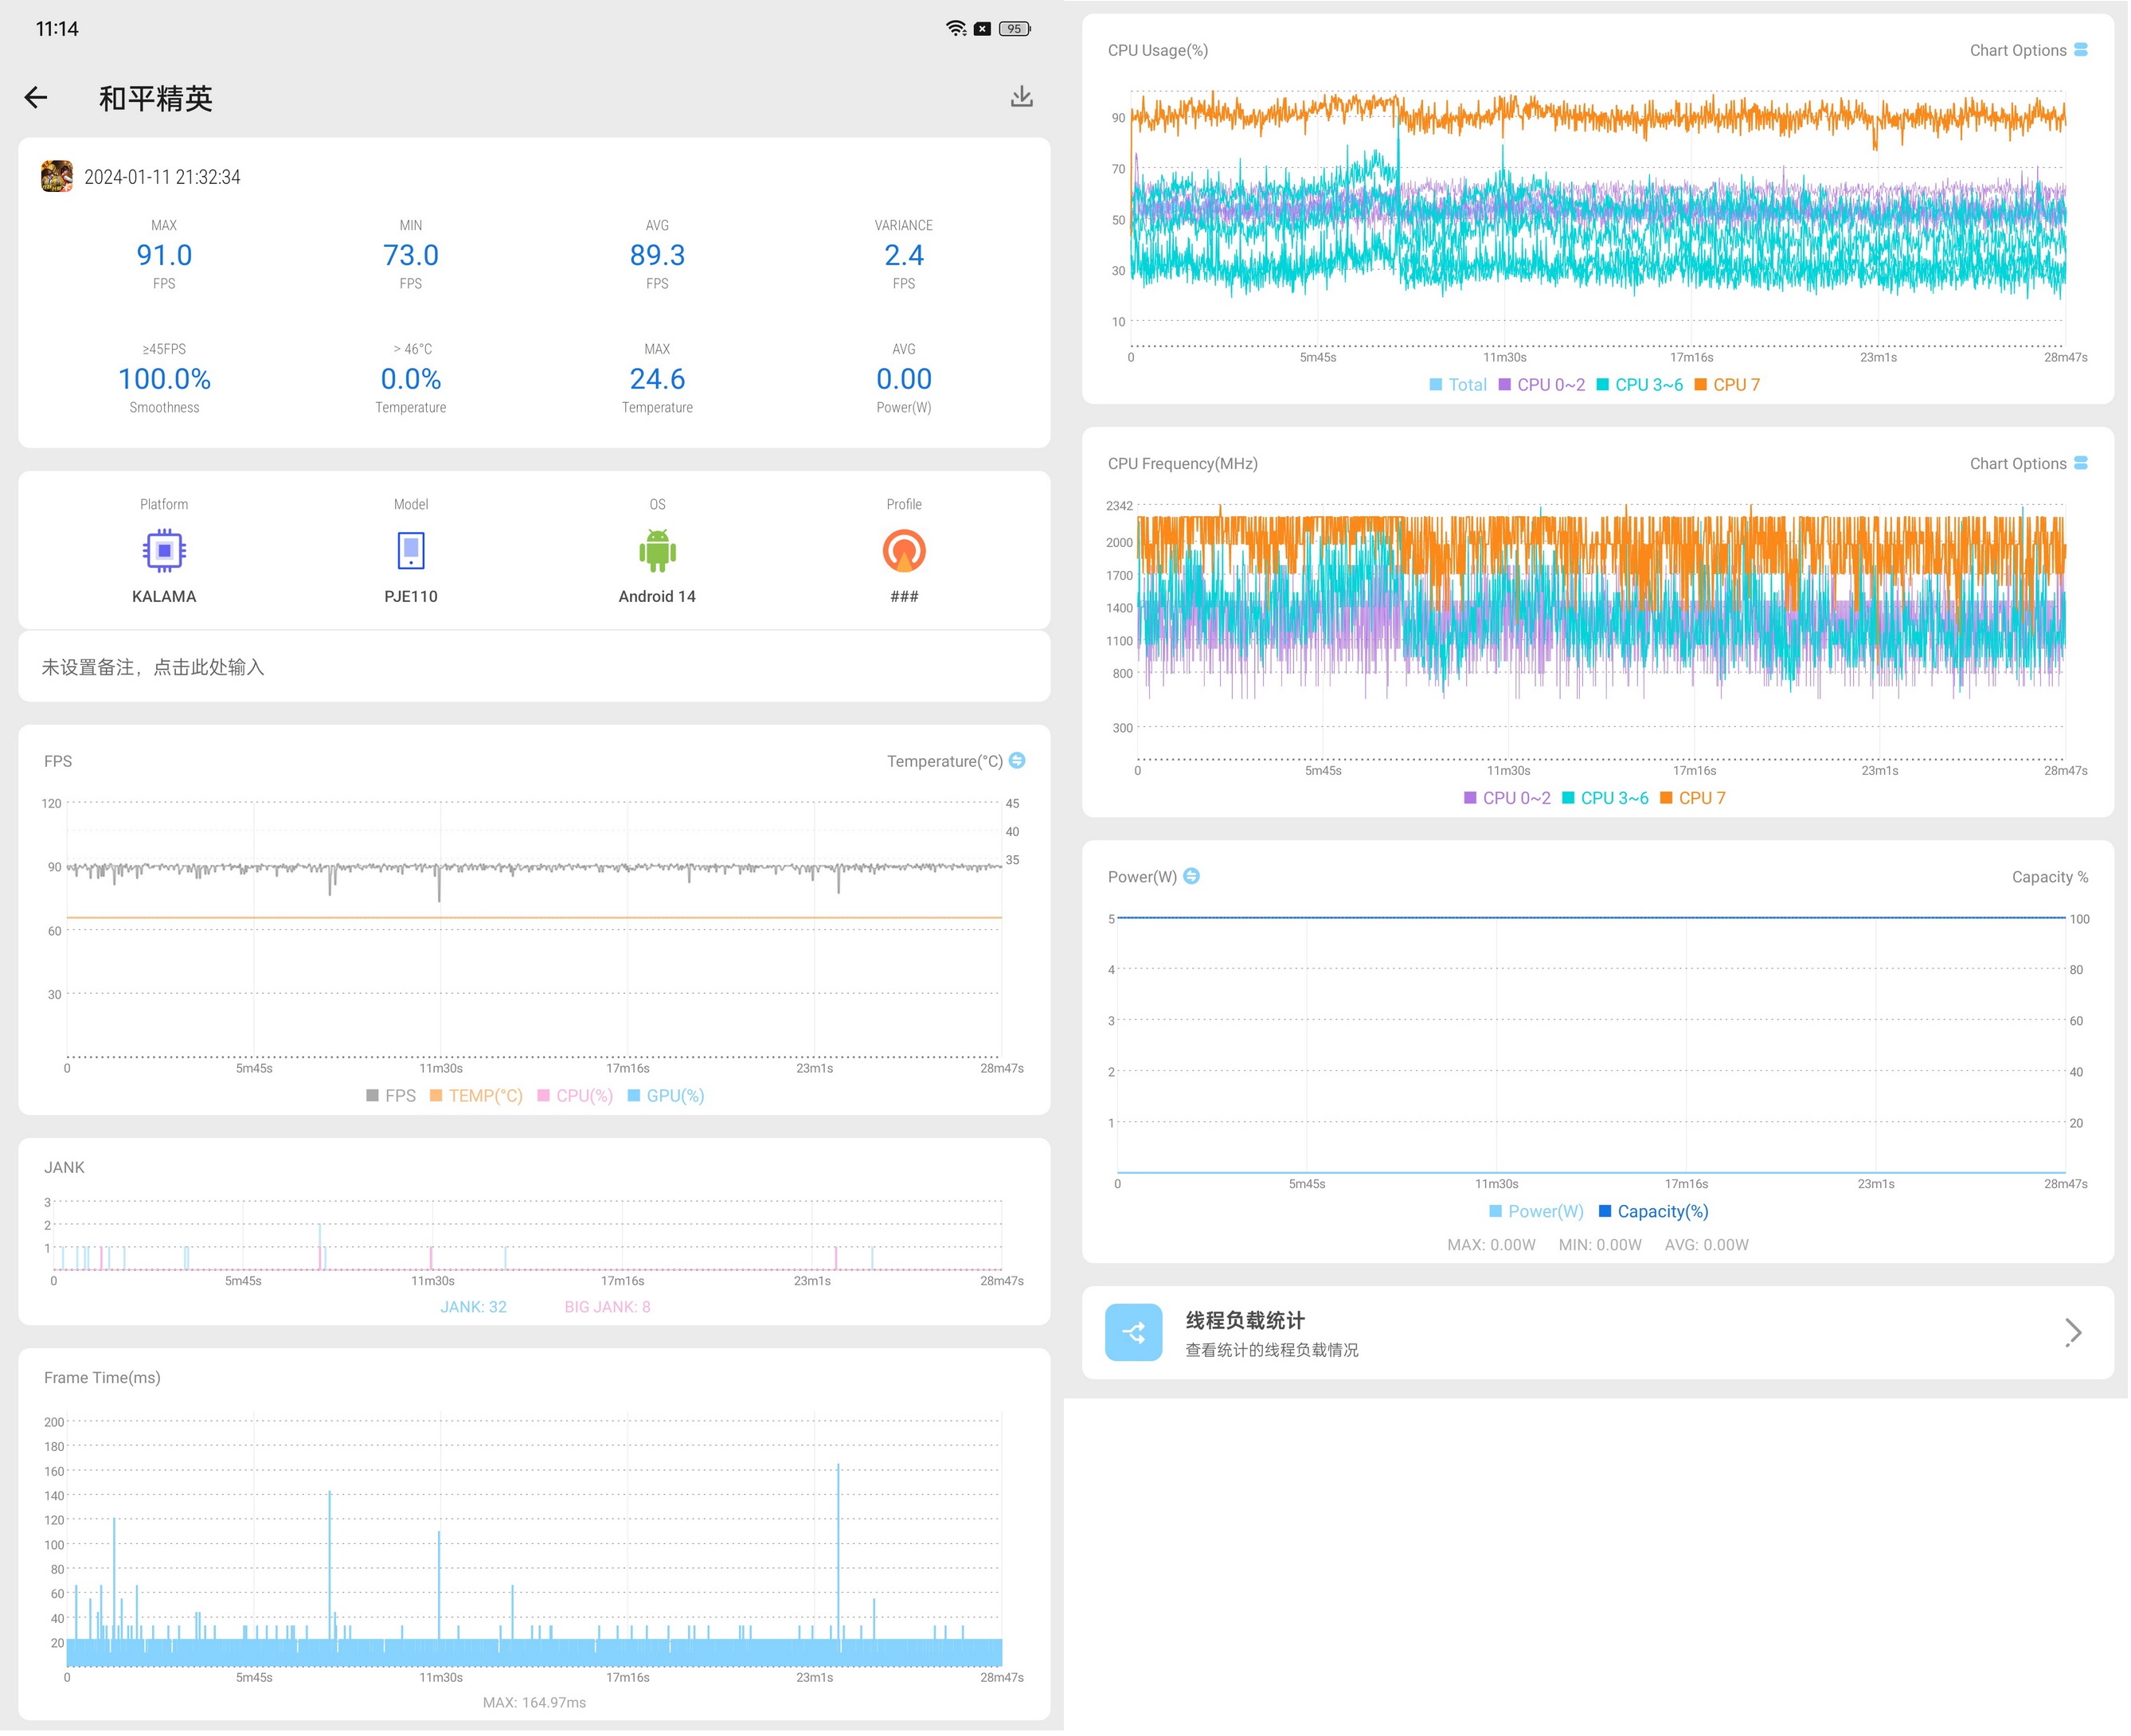Tap the 100.0% Smoothness value
This screenshot has width=2131, height=1736.
[164, 379]
